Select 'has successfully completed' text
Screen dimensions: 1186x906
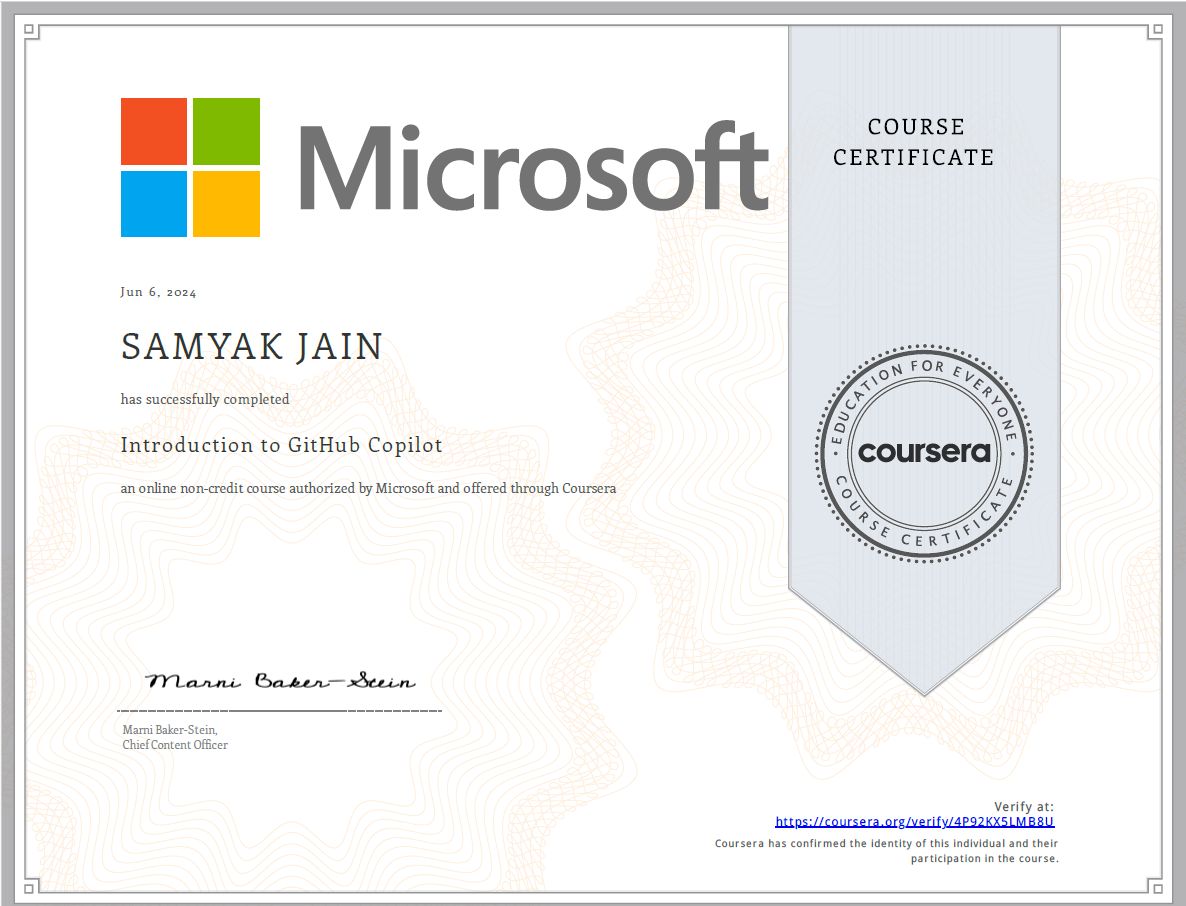[x=205, y=399]
